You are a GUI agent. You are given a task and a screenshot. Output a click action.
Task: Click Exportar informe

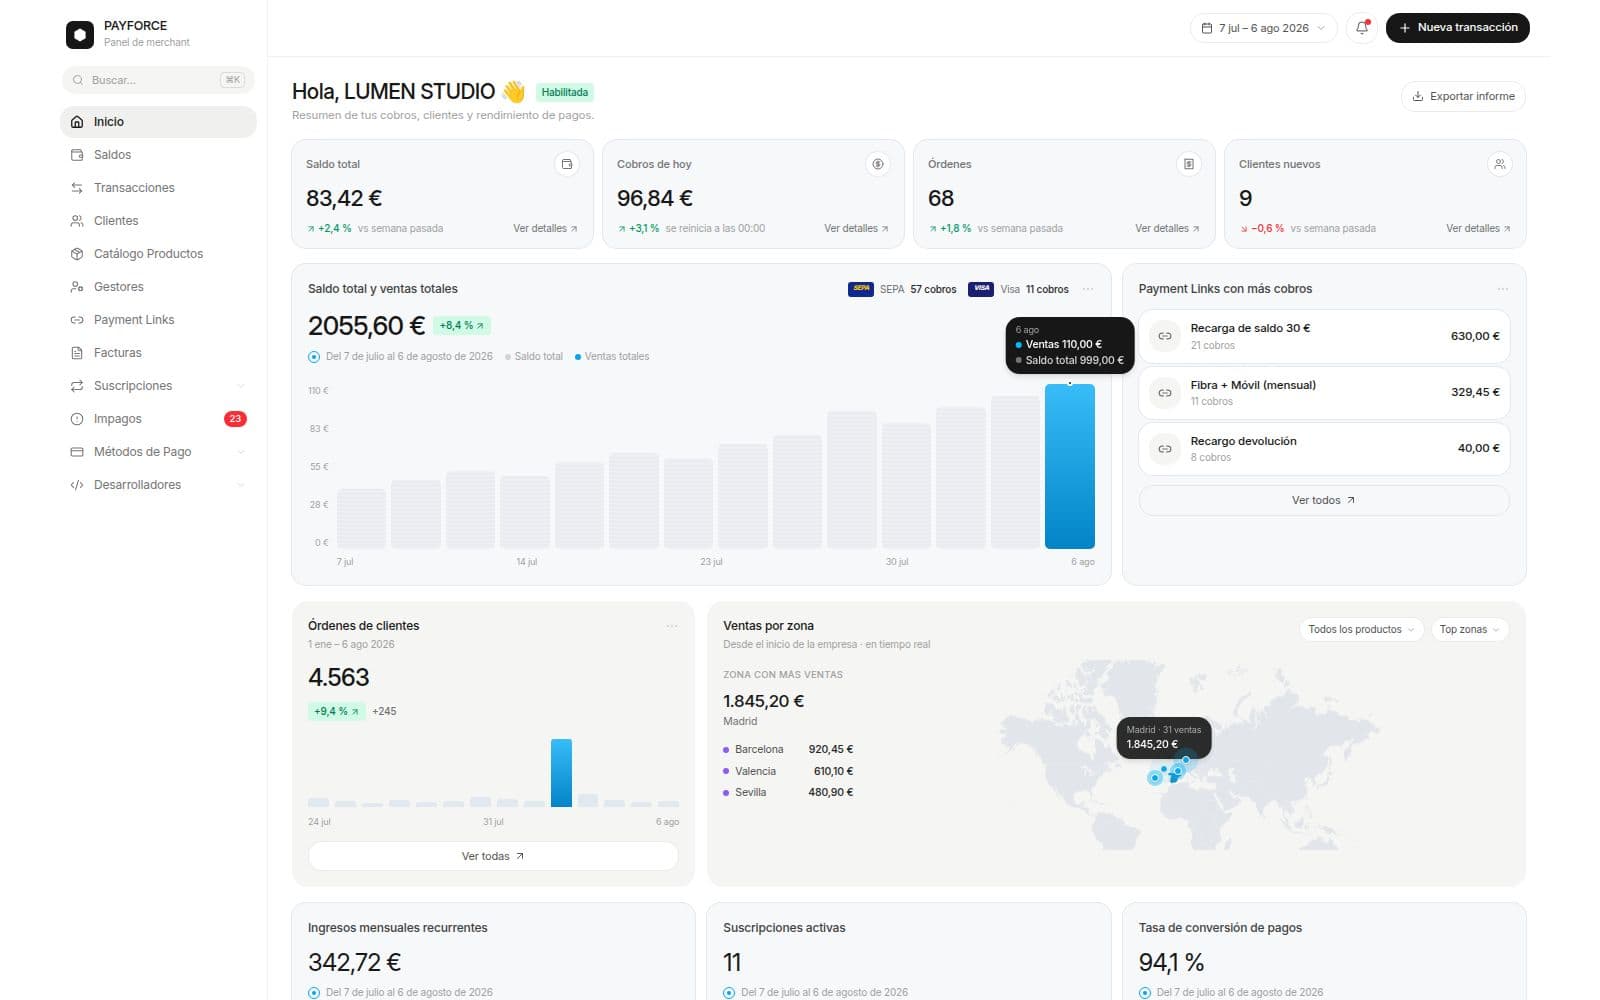coord(1463,96)
